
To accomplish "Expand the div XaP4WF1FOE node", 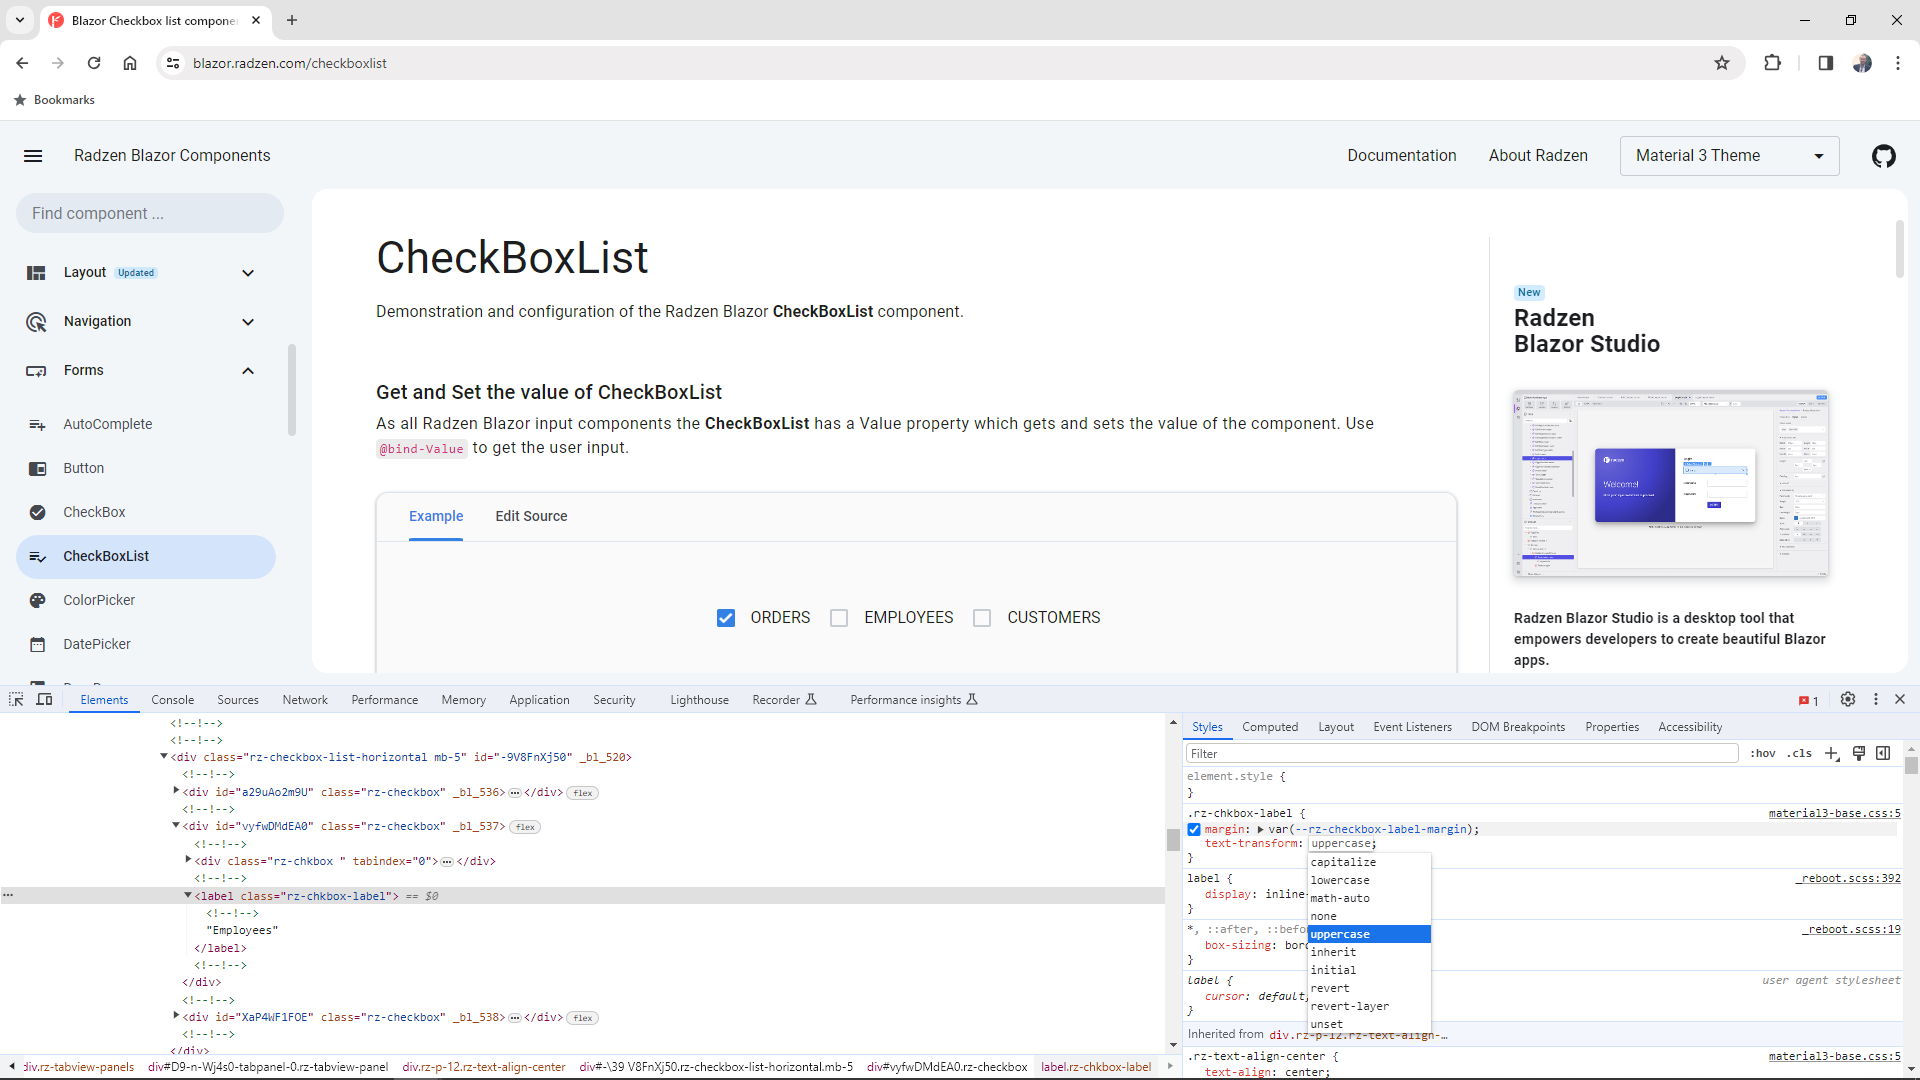I will click(176, 1016).
